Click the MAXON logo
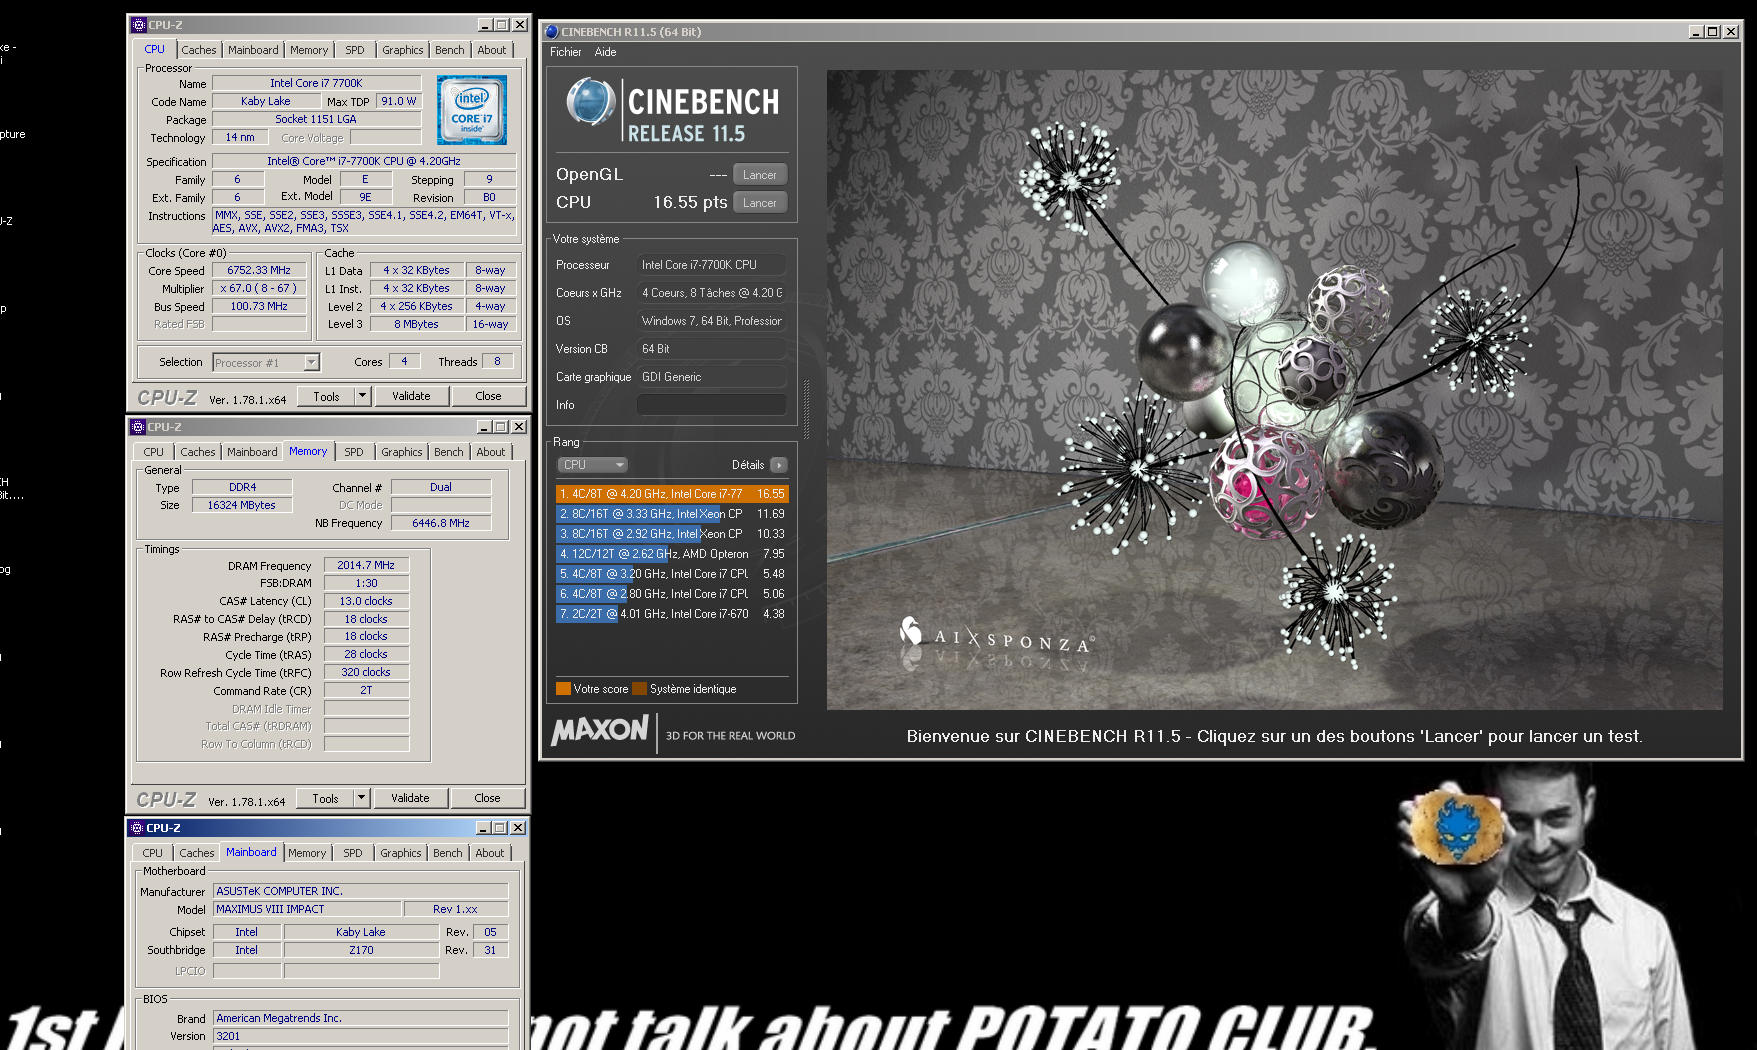The height and width of the screenshot is (1050, 1757). coord(600,730)
